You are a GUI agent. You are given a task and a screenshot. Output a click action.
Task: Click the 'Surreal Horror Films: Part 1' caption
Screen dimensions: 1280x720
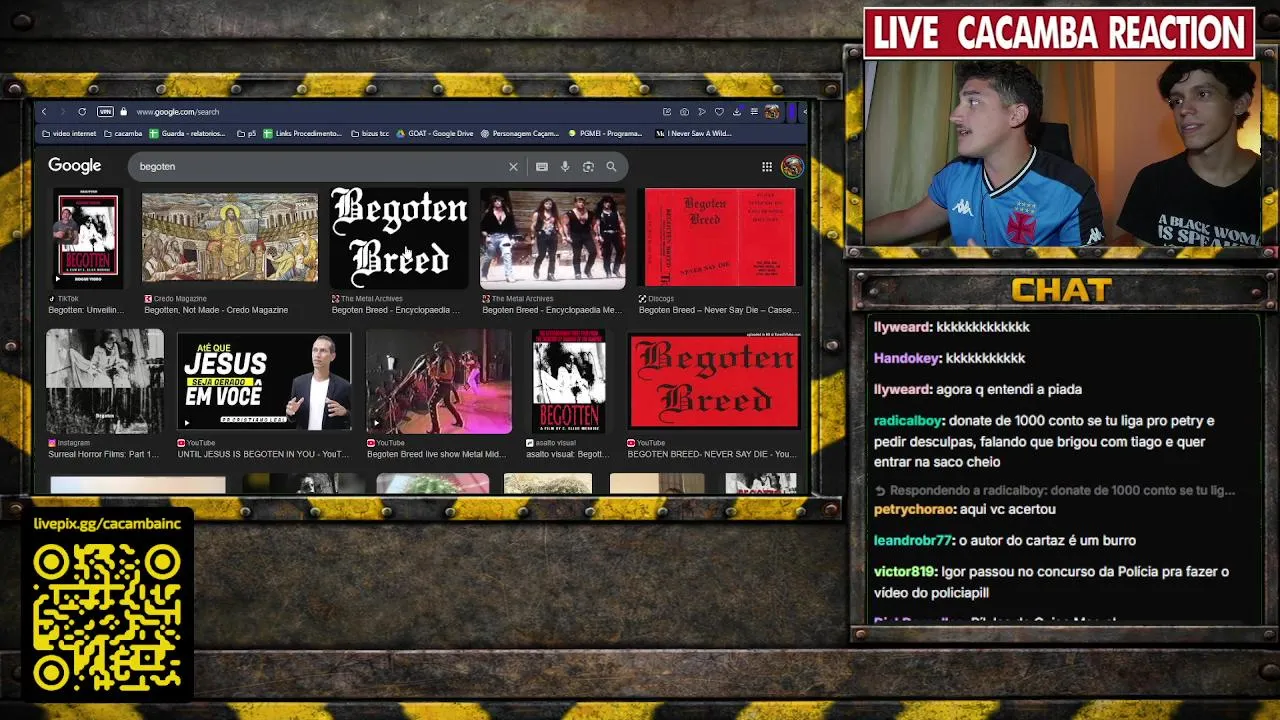pos(103,454)
